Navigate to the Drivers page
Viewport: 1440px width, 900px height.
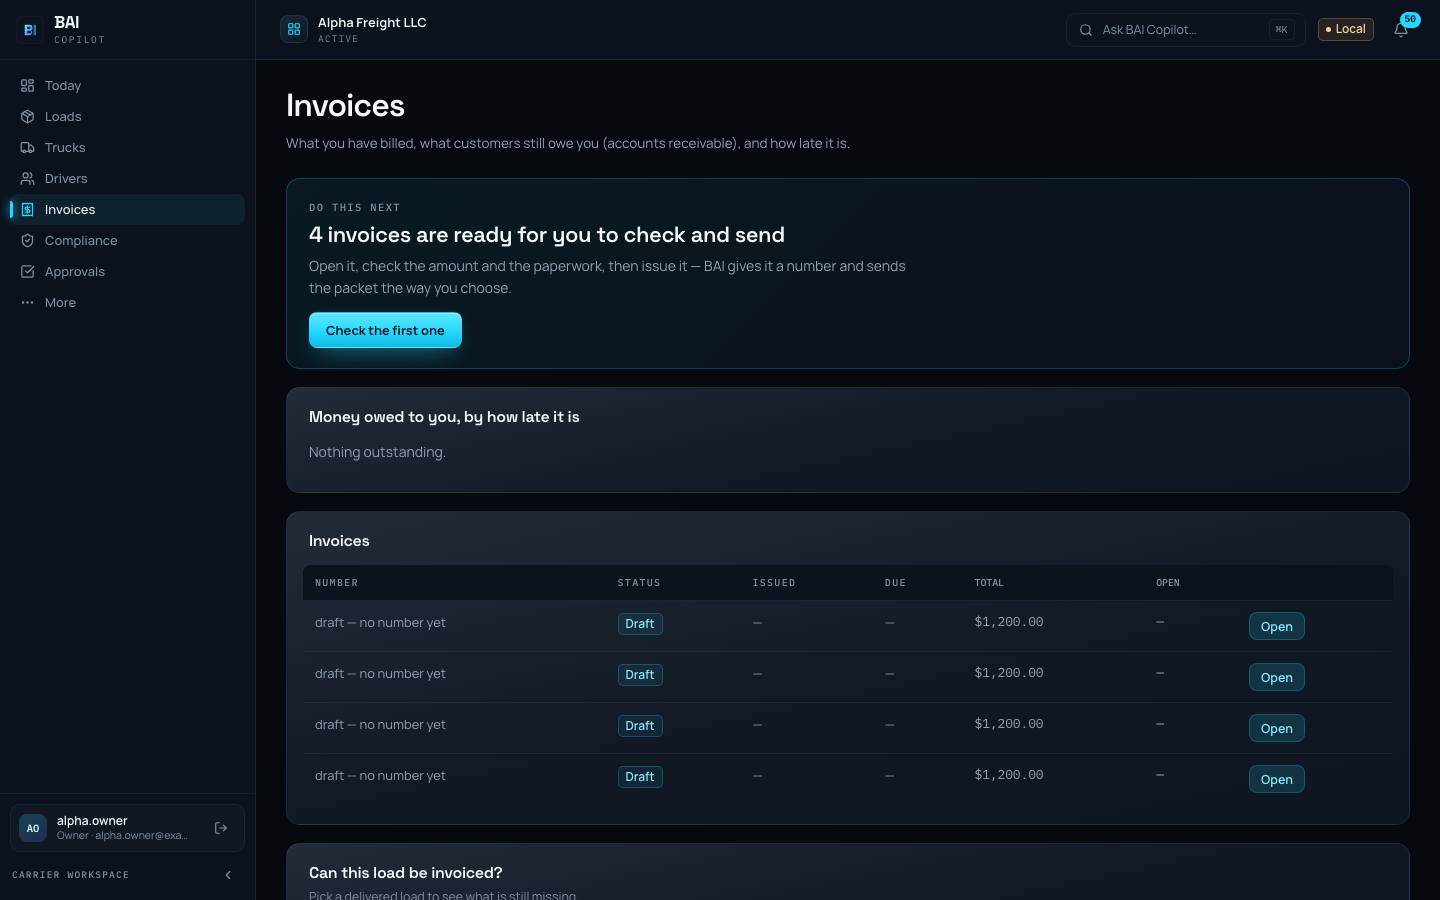tap(127, 179)
